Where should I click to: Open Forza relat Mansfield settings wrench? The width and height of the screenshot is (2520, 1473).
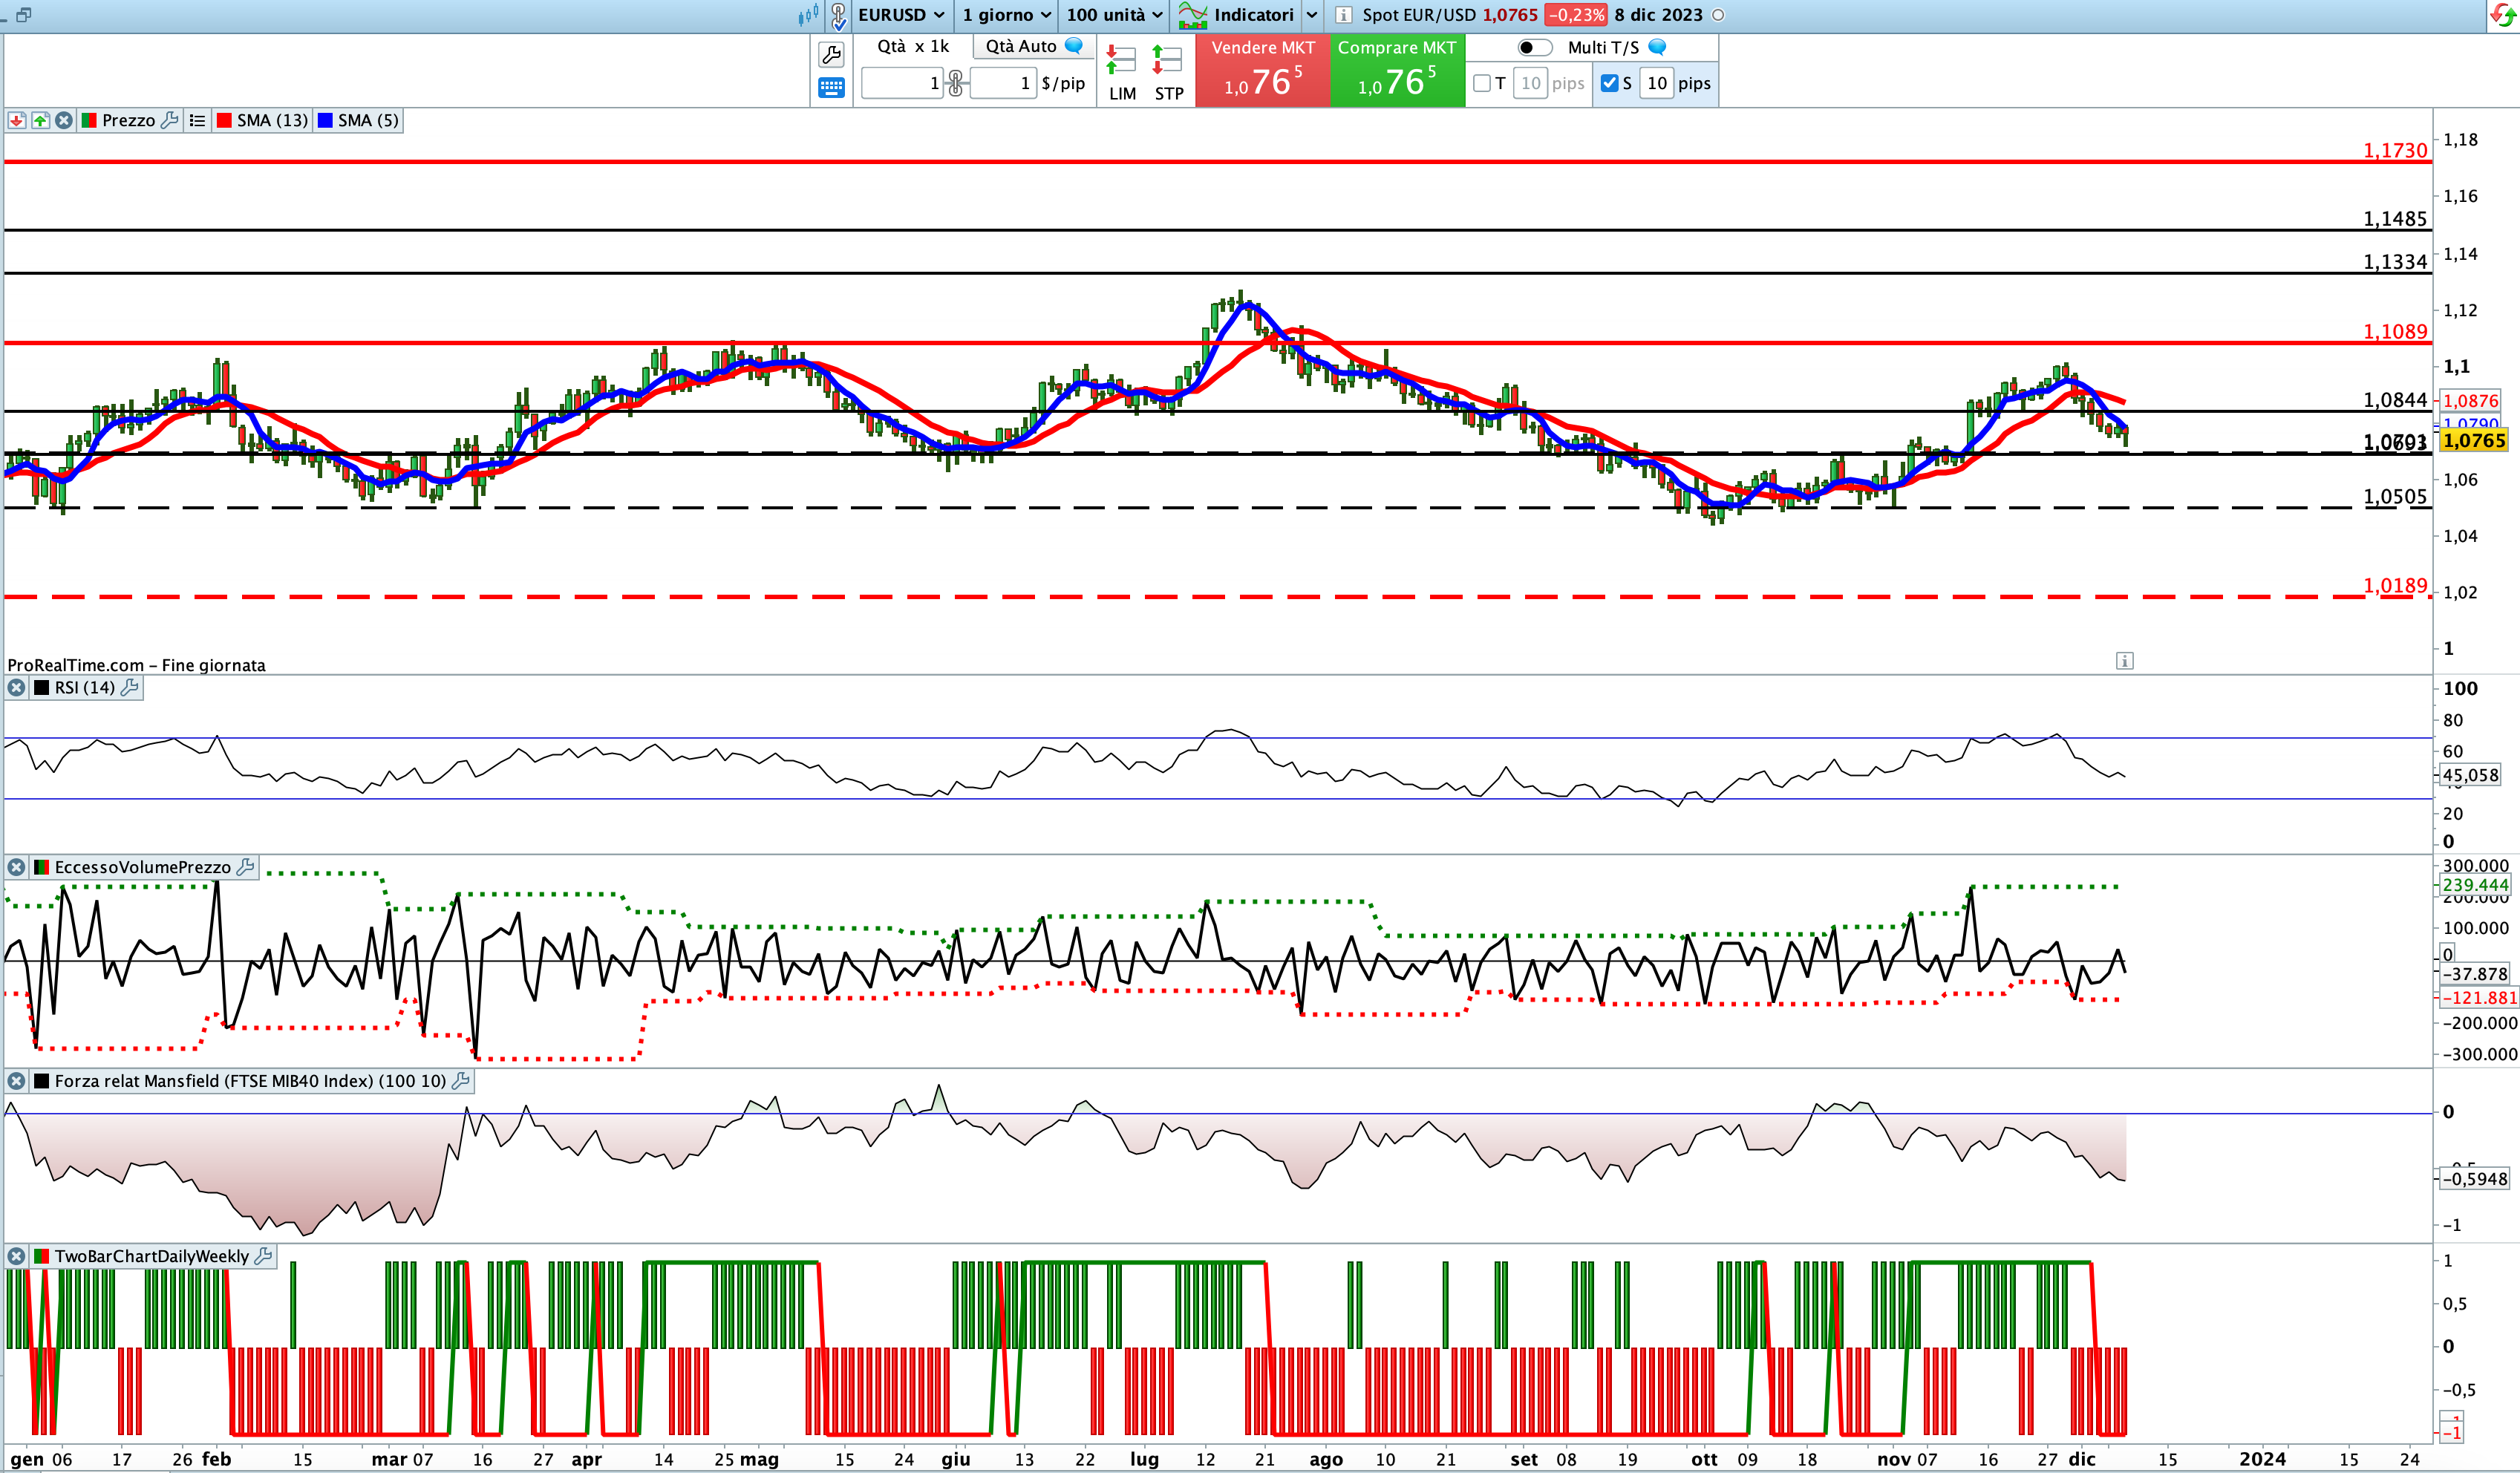(461, 1081)
